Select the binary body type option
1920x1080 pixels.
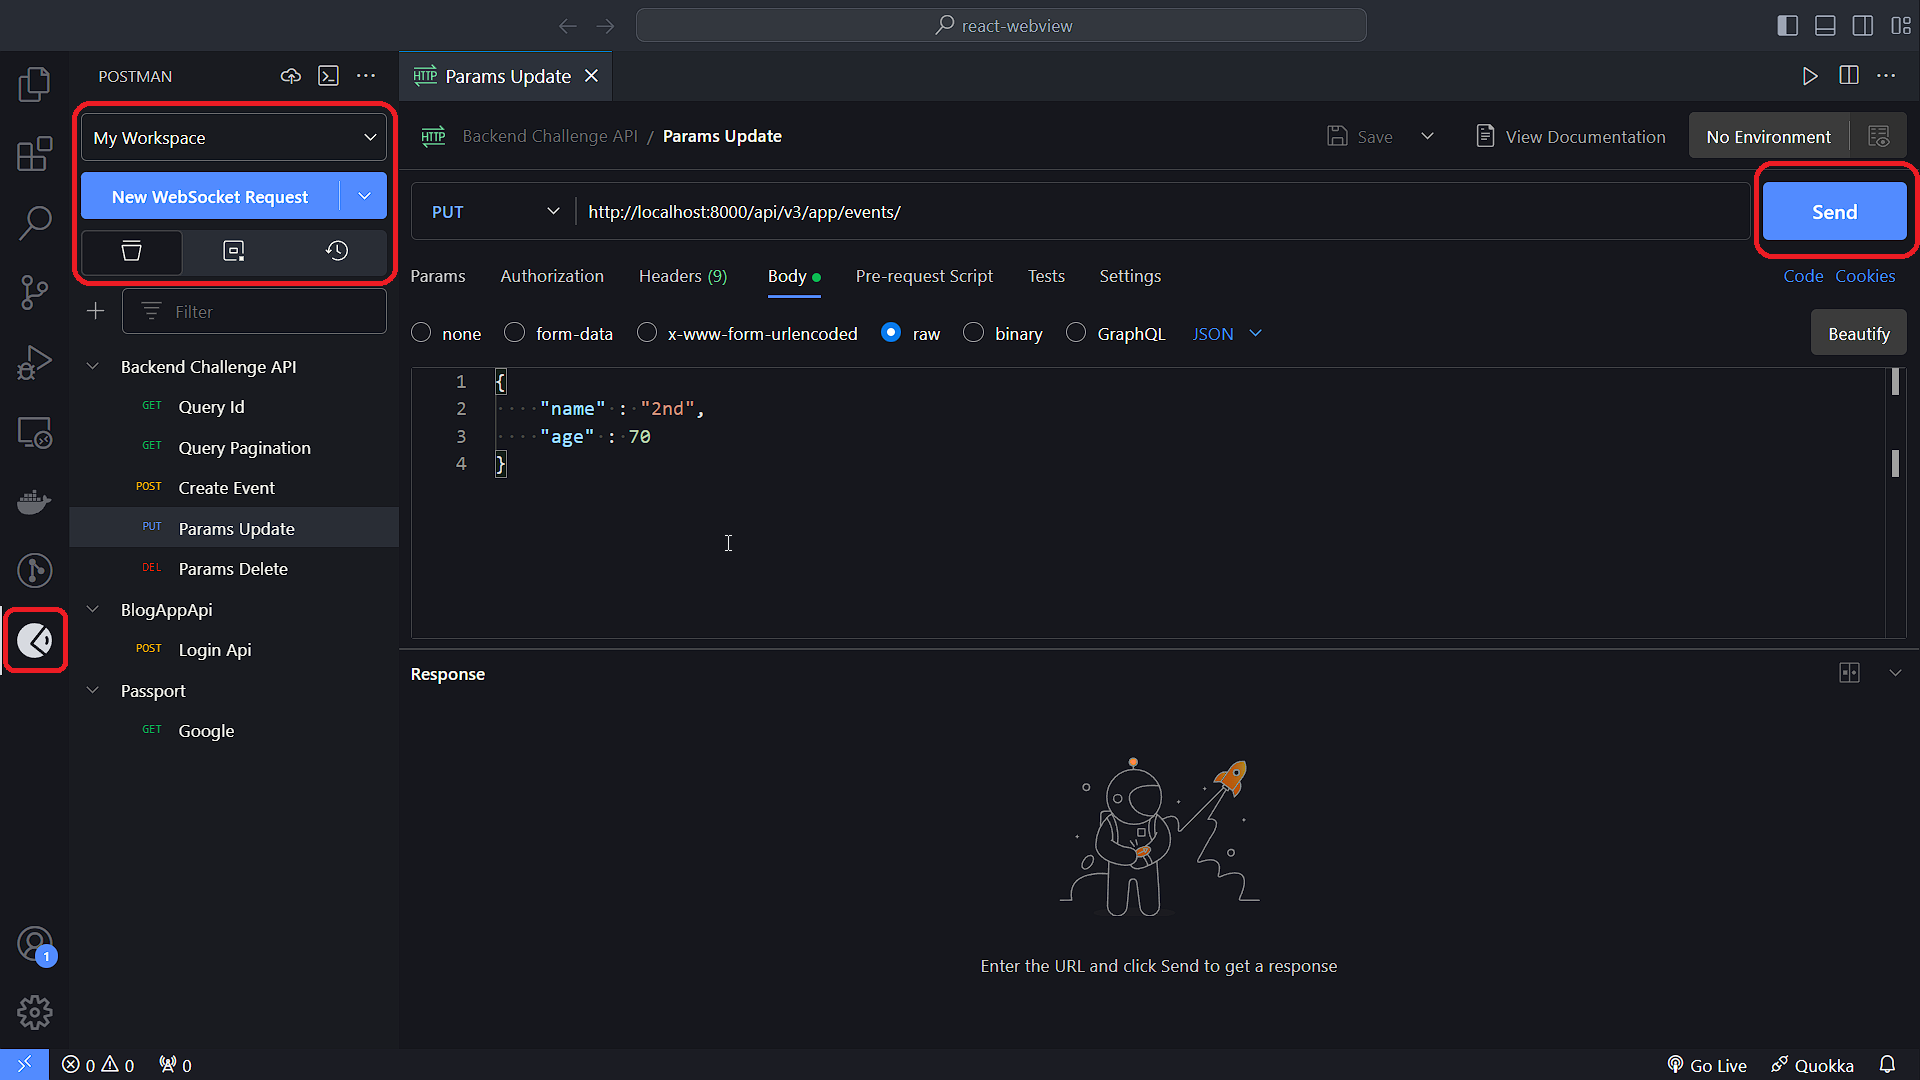click(x=973, y=333)
